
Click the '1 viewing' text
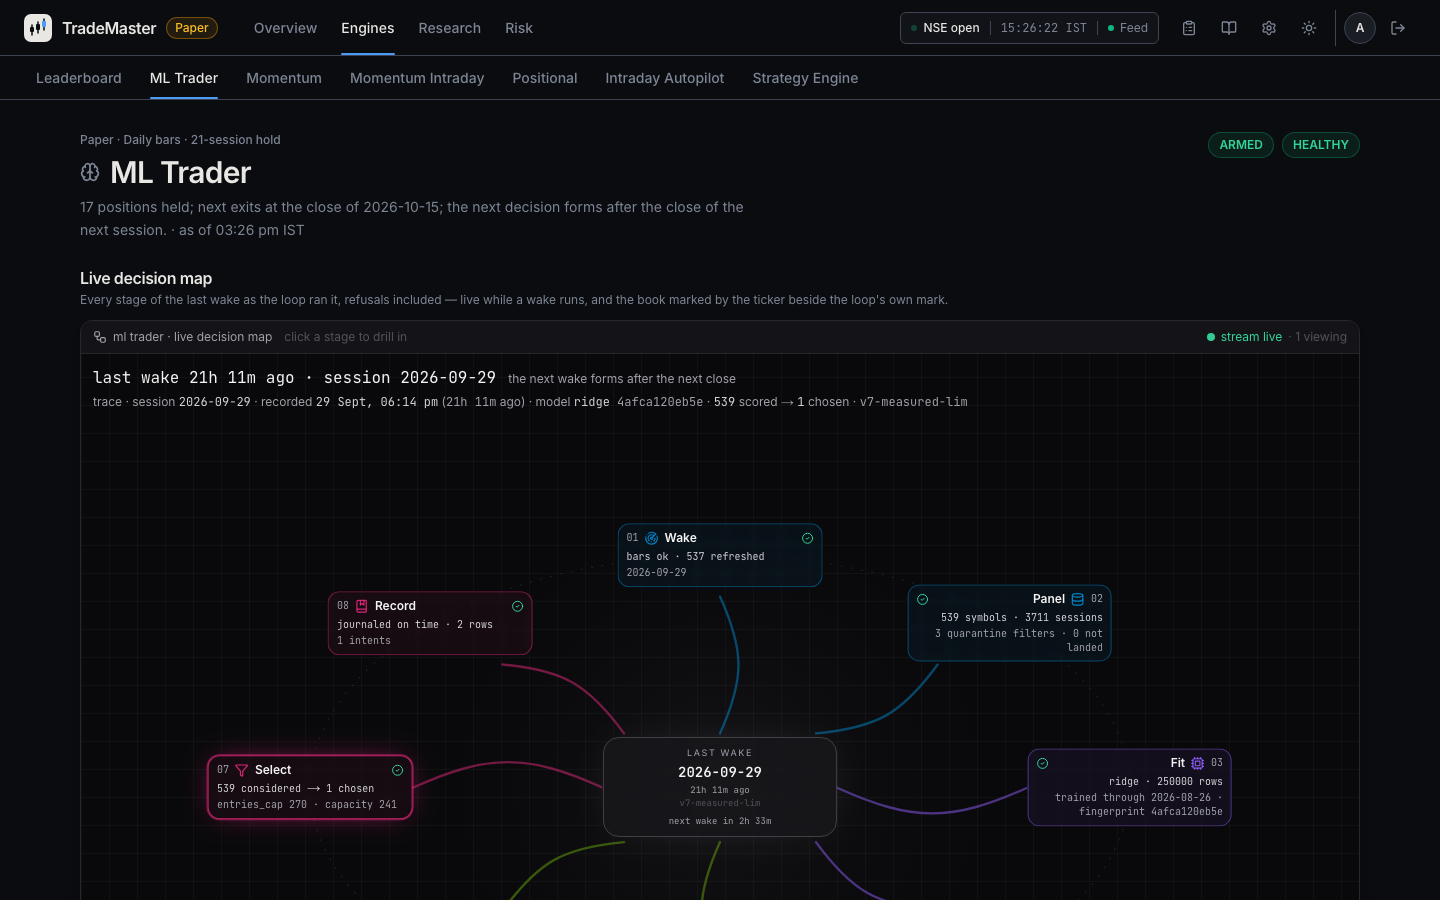pyautogui.click(x=1321, y=337)
